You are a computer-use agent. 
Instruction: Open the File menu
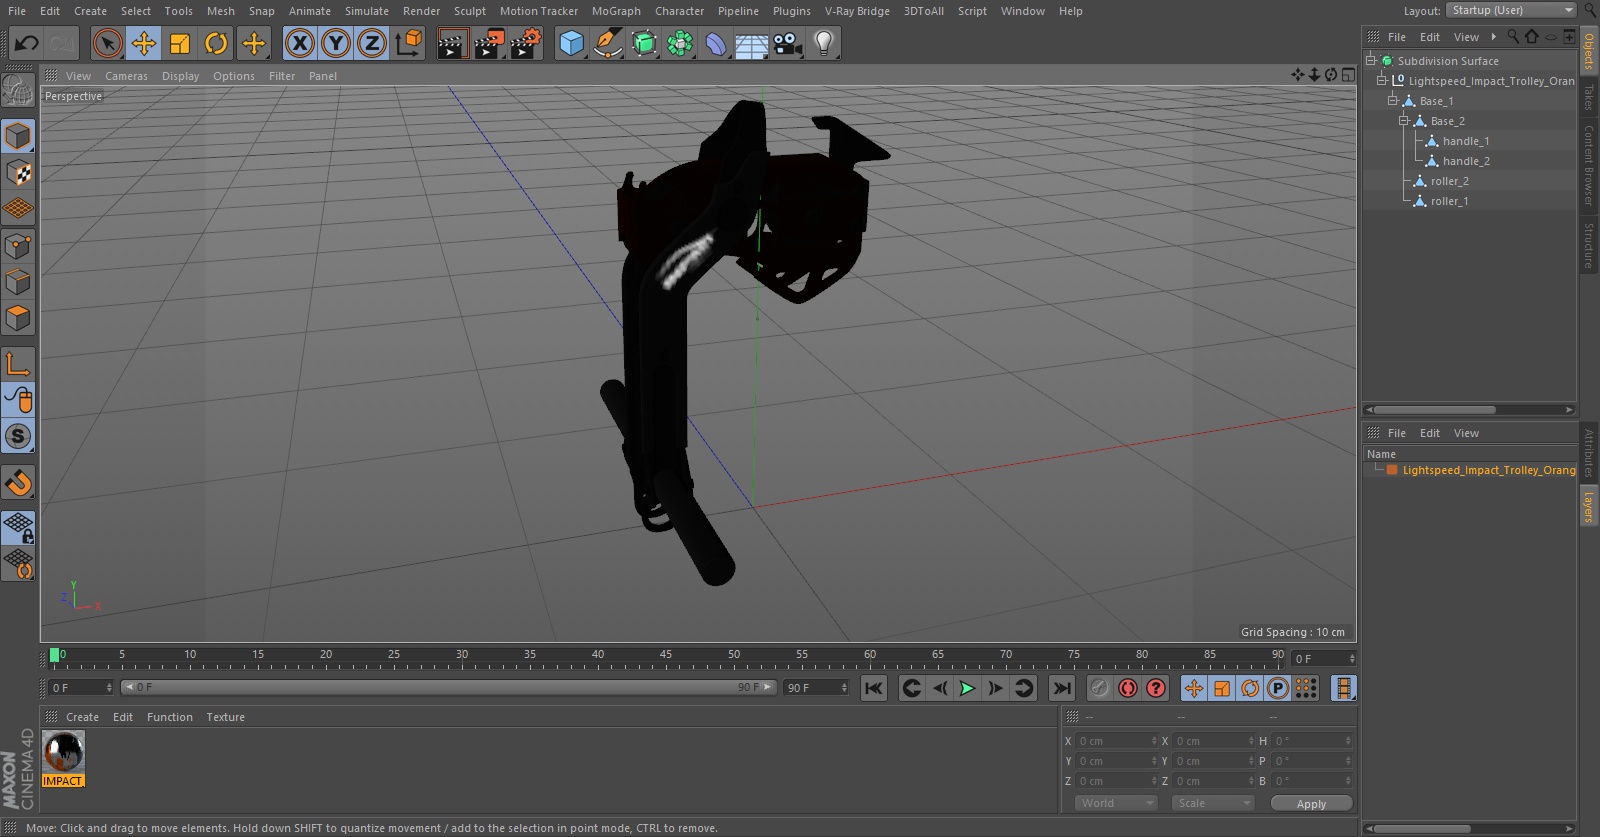pos(17,11)
